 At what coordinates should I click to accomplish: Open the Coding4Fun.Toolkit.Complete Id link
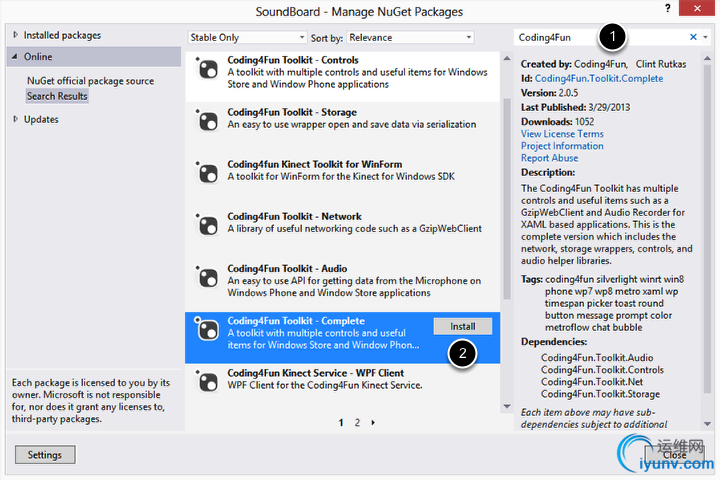point(599,79)
